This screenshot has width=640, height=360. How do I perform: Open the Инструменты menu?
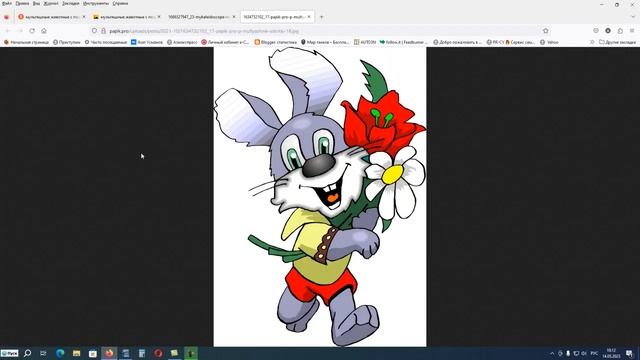click(96, 3)
